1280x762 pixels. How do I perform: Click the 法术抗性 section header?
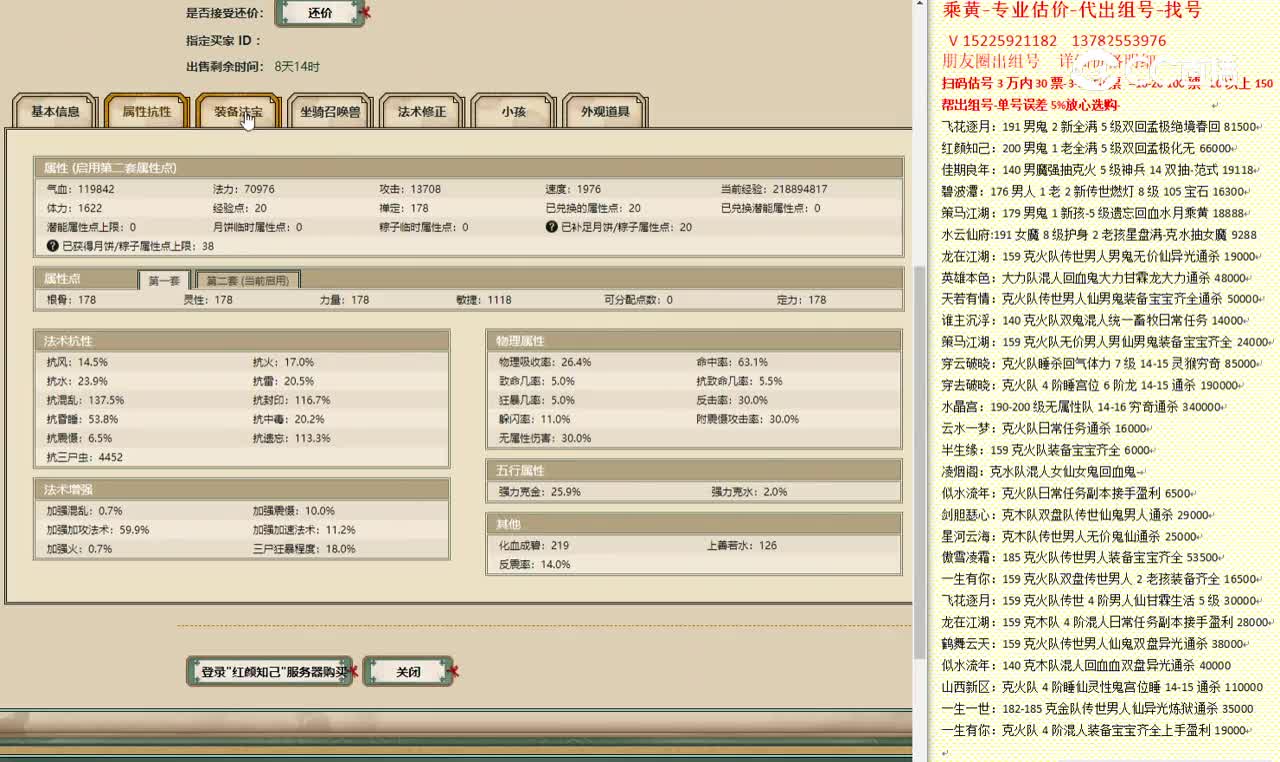(241, 341)
